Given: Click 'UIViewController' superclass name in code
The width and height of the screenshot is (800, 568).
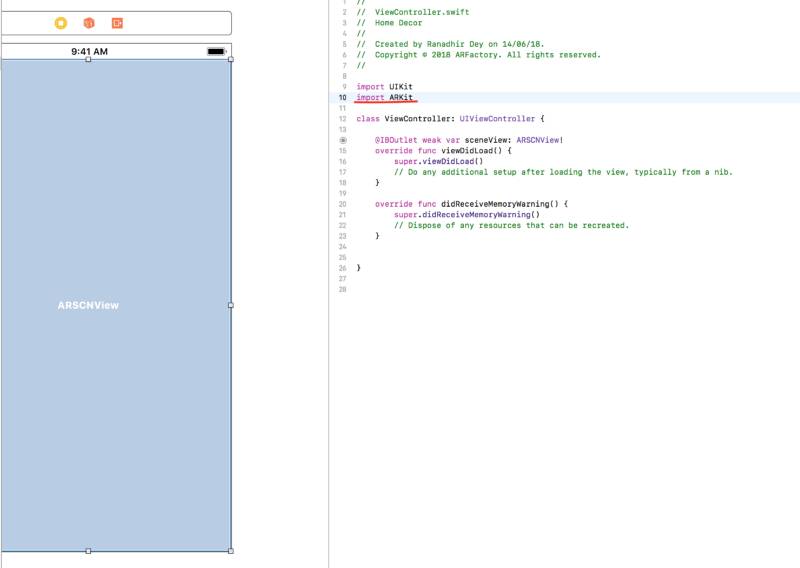Looking at the screenshot, I should point(497,119).
